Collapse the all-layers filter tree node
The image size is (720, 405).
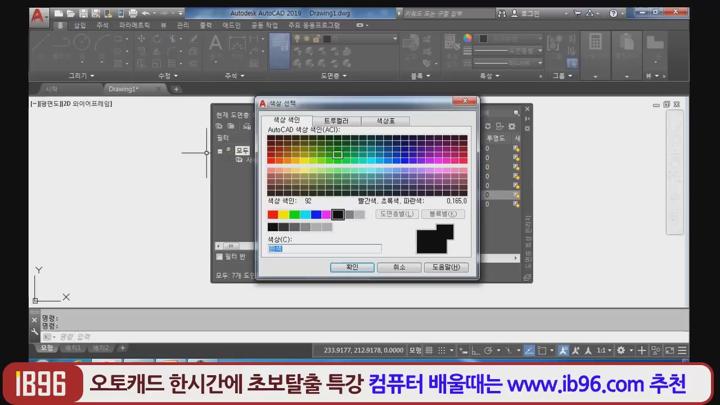click(220, 151)
